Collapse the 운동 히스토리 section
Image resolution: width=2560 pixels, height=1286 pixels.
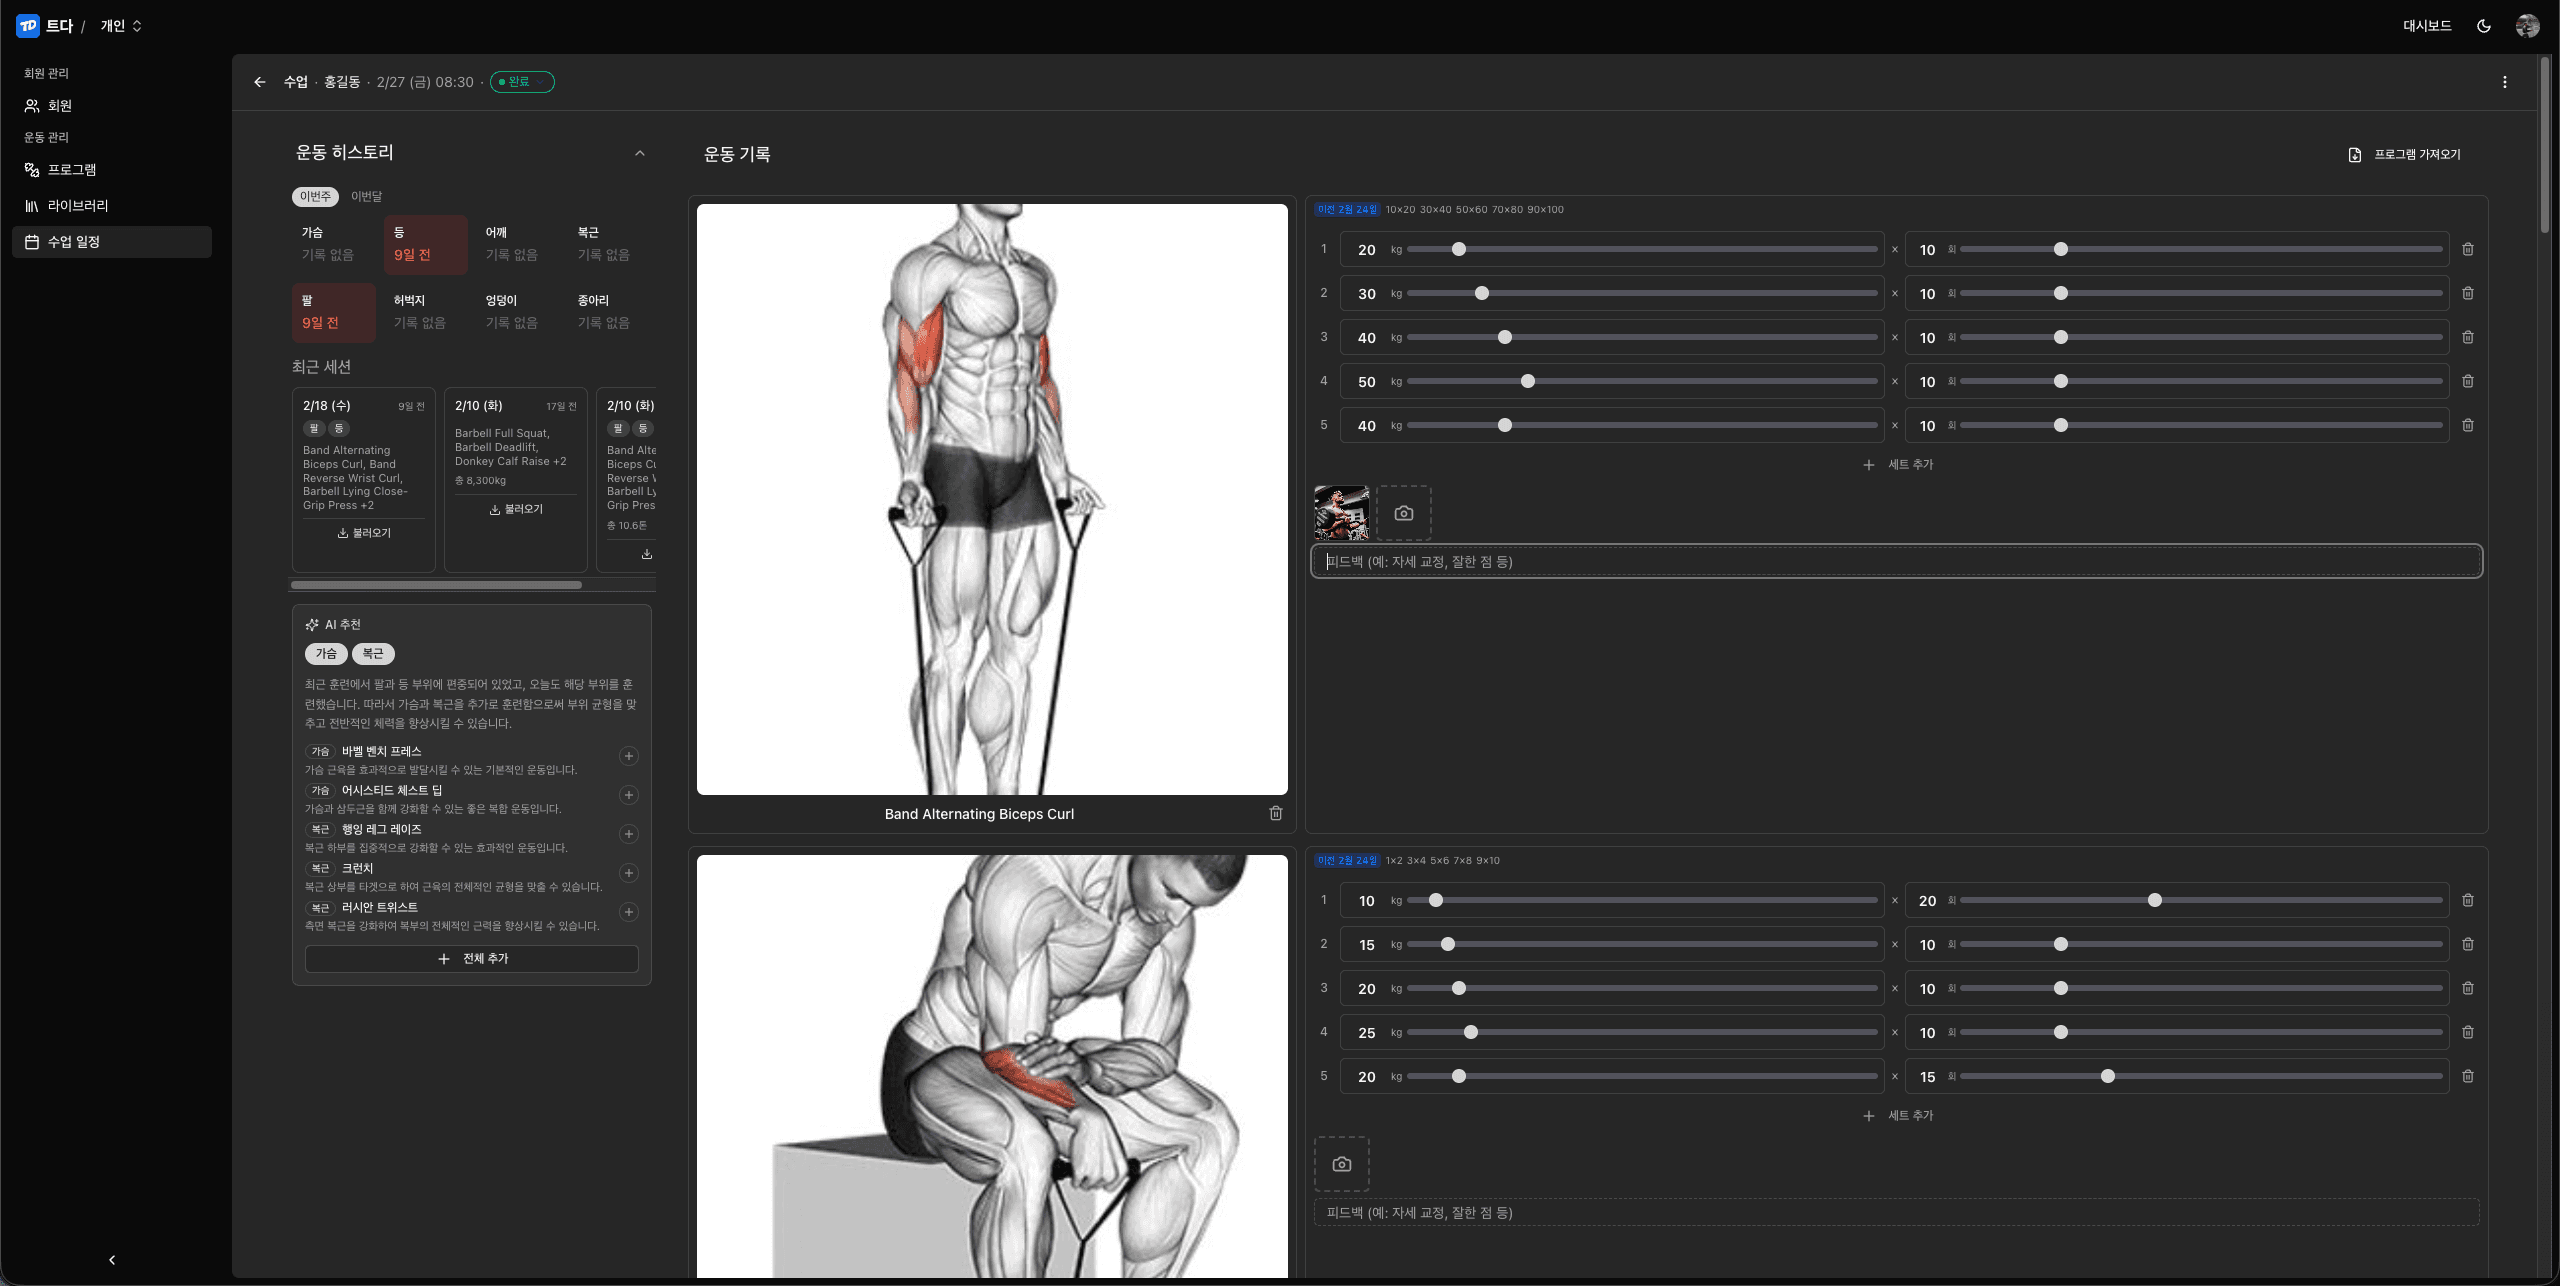tap(640, 153)
